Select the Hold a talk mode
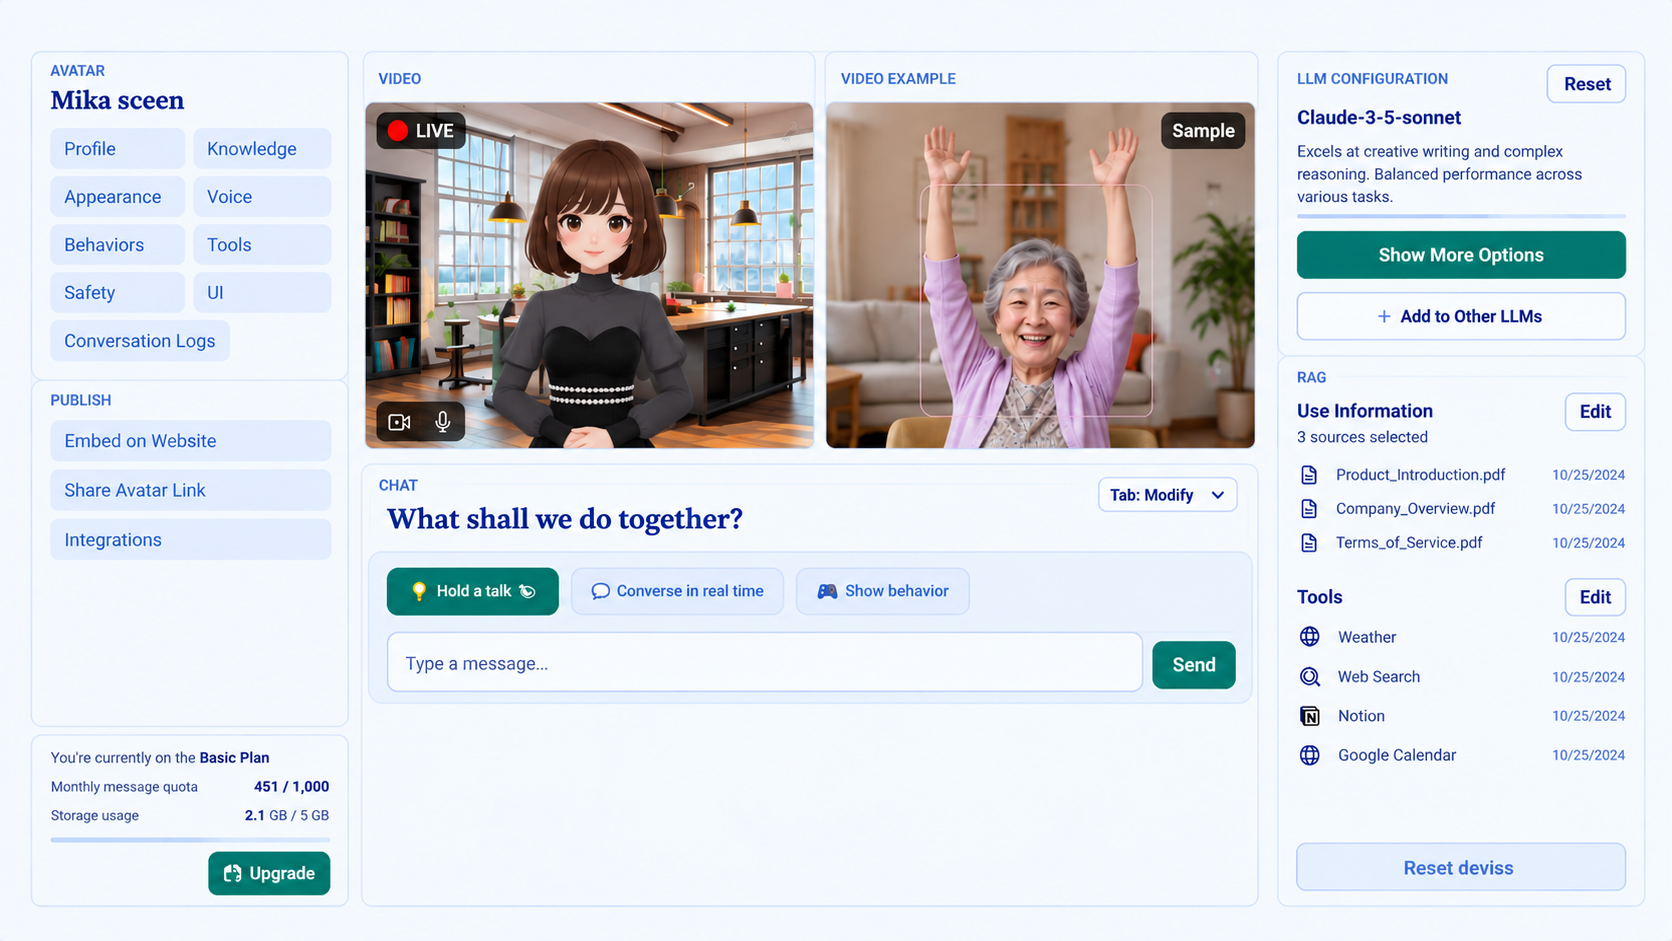This screenshot has height=941, width=1672. coord(473,591)
